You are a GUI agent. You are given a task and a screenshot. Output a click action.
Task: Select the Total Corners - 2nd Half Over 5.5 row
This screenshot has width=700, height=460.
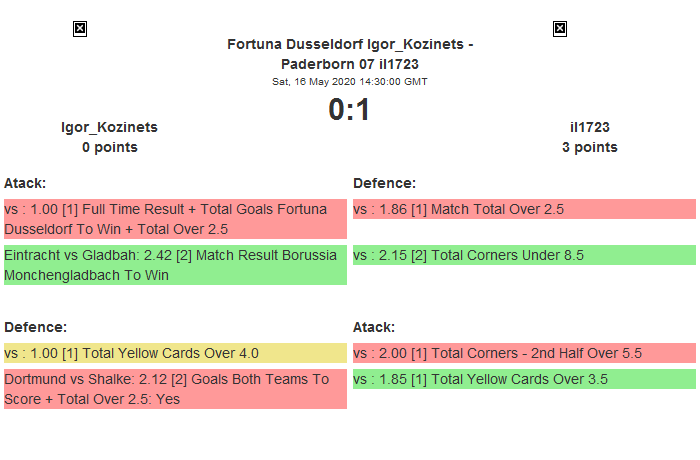click(523, 353)
